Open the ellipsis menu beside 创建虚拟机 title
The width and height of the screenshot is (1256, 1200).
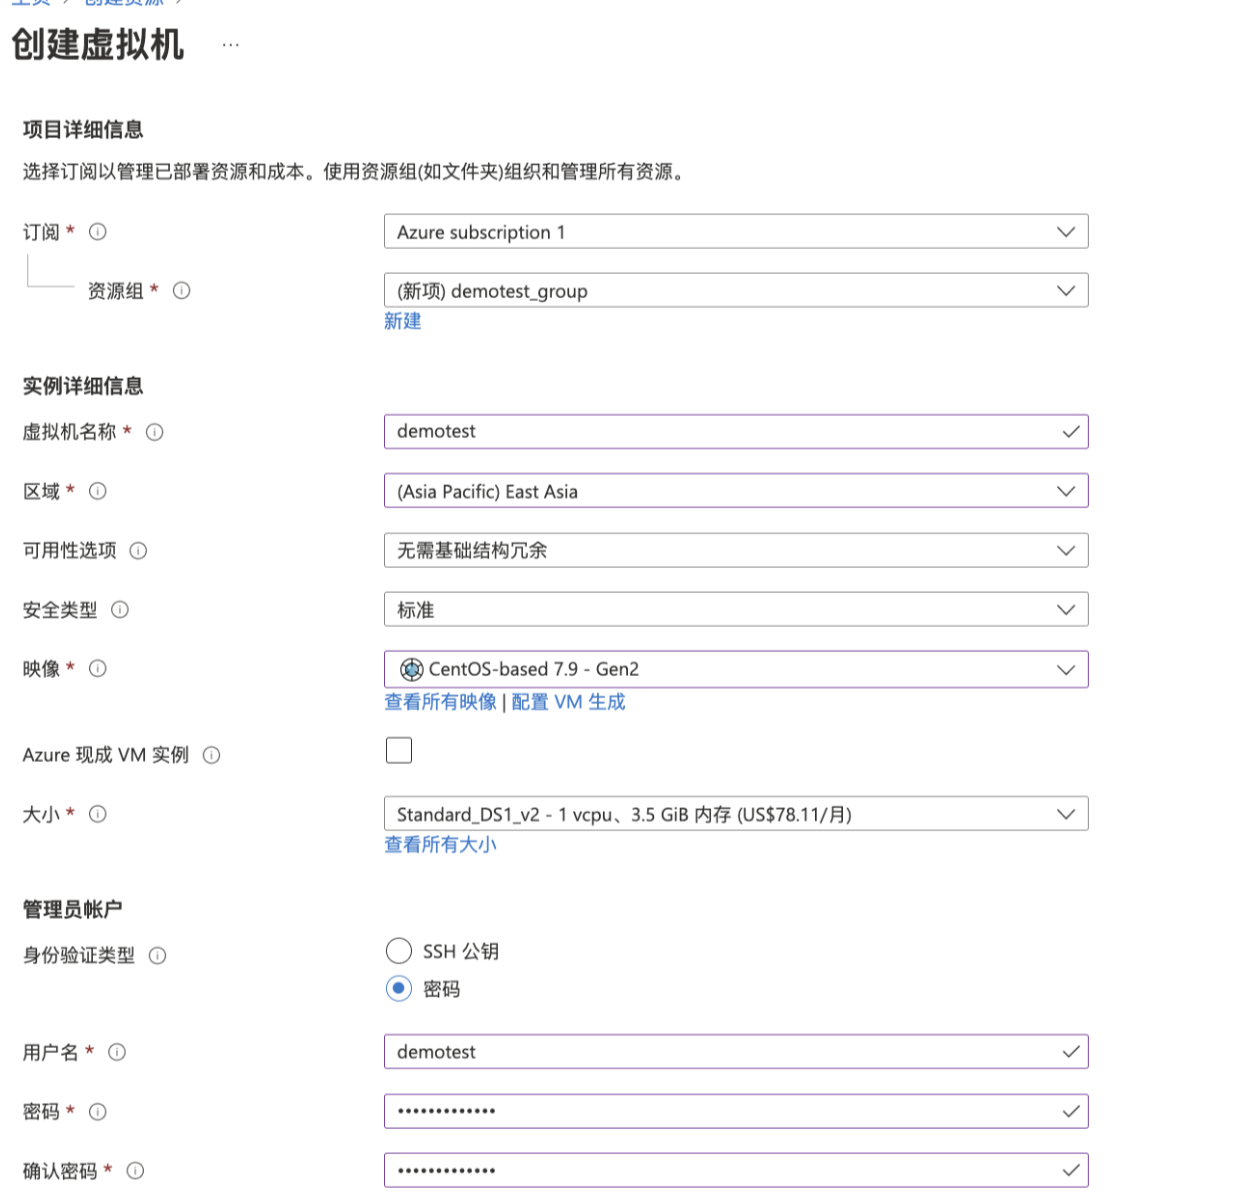(231, 45)
